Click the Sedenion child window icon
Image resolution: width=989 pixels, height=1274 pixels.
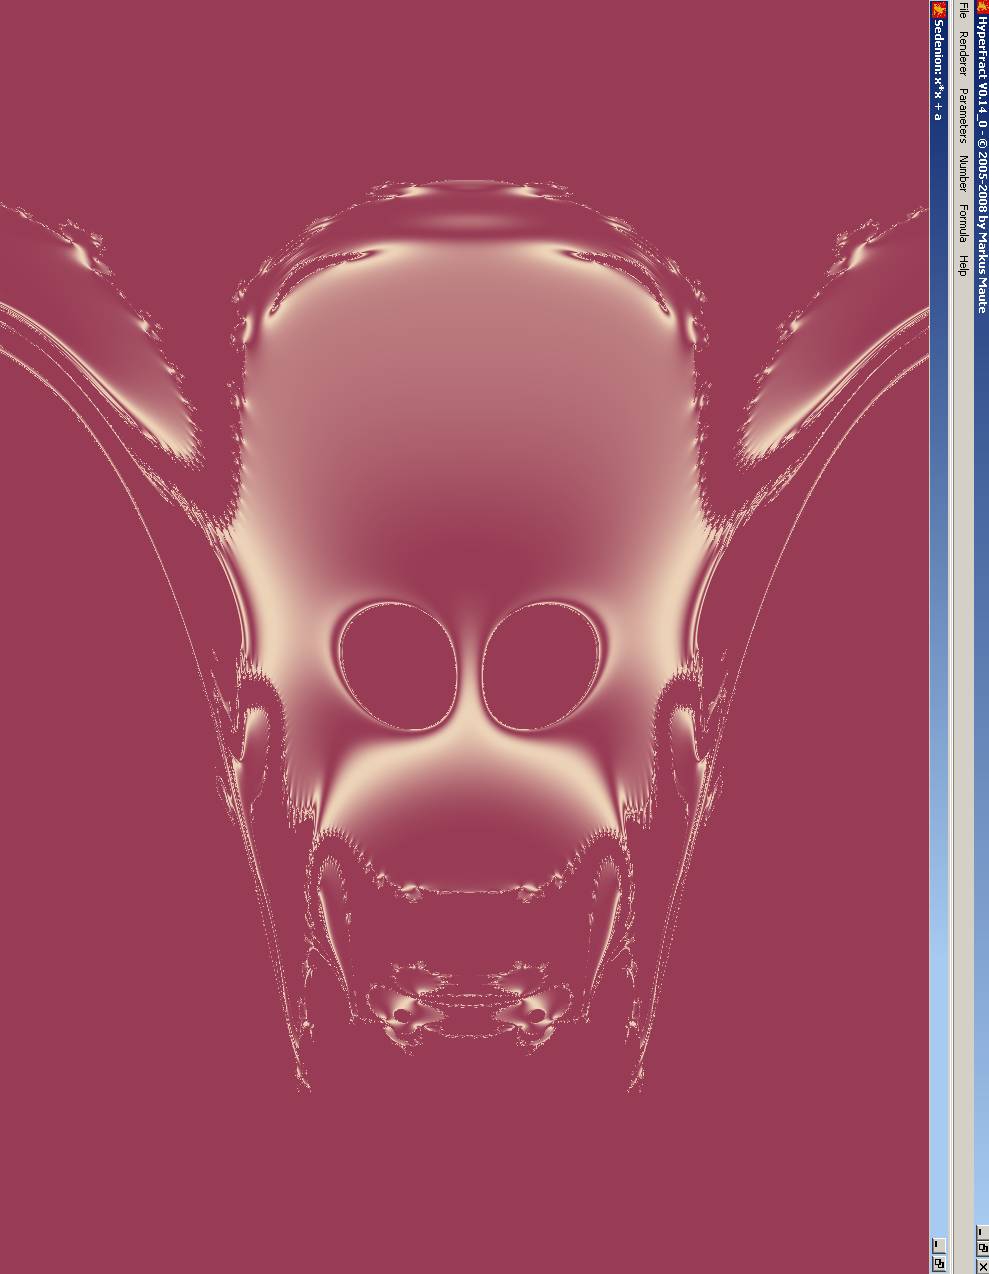938,9
